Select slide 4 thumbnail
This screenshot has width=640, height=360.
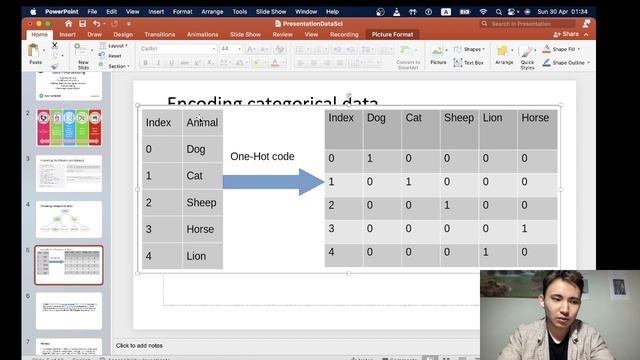click(x=69, y=219)
